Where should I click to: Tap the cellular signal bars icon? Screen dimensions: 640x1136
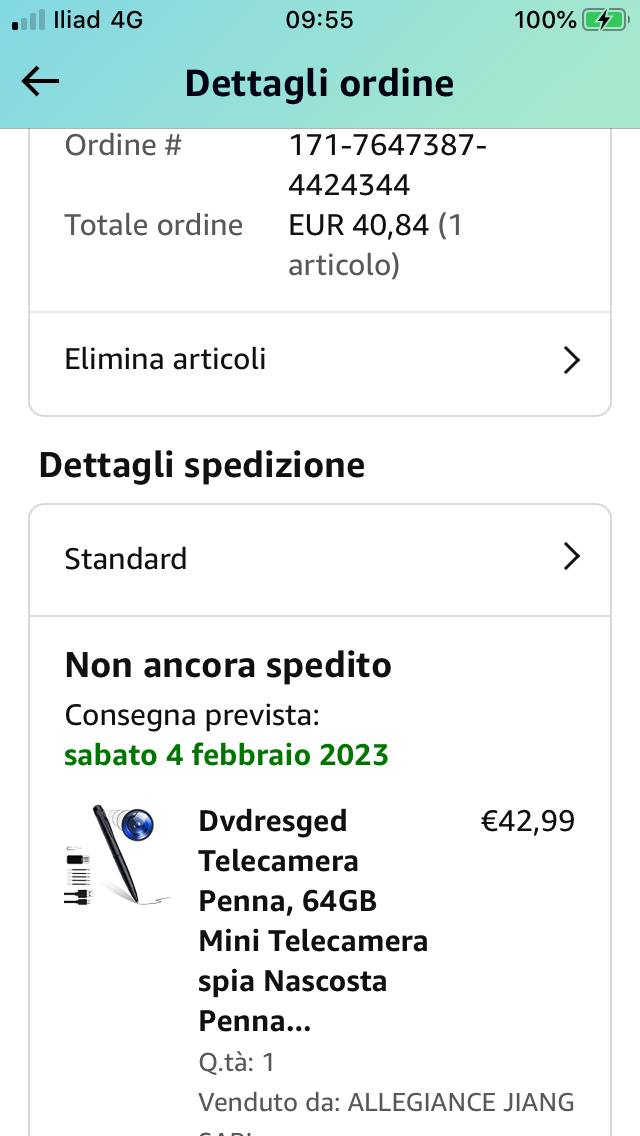click(28, 20)
